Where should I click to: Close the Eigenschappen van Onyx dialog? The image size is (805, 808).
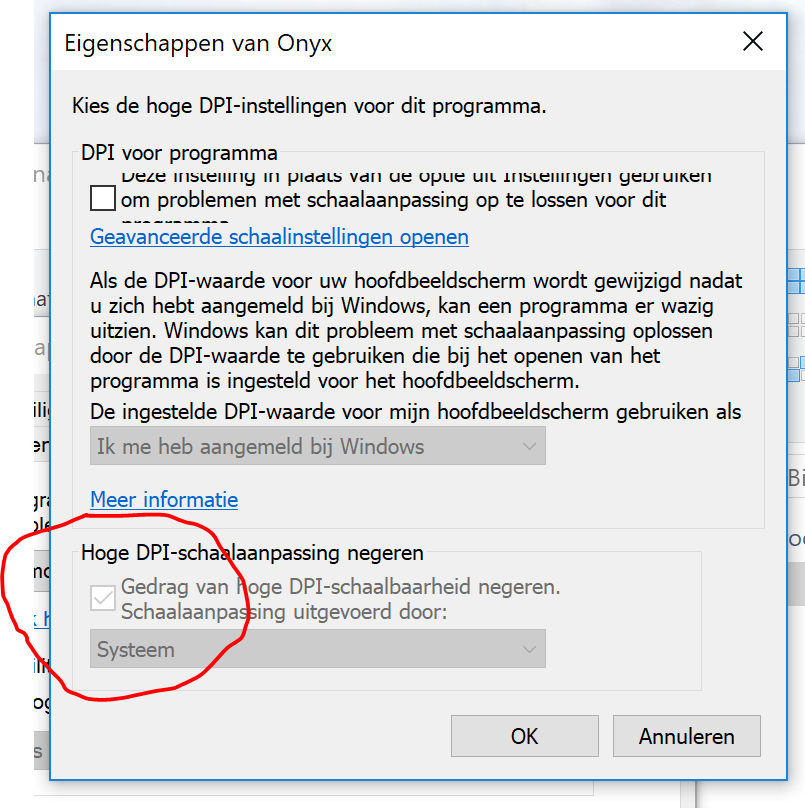752,41
